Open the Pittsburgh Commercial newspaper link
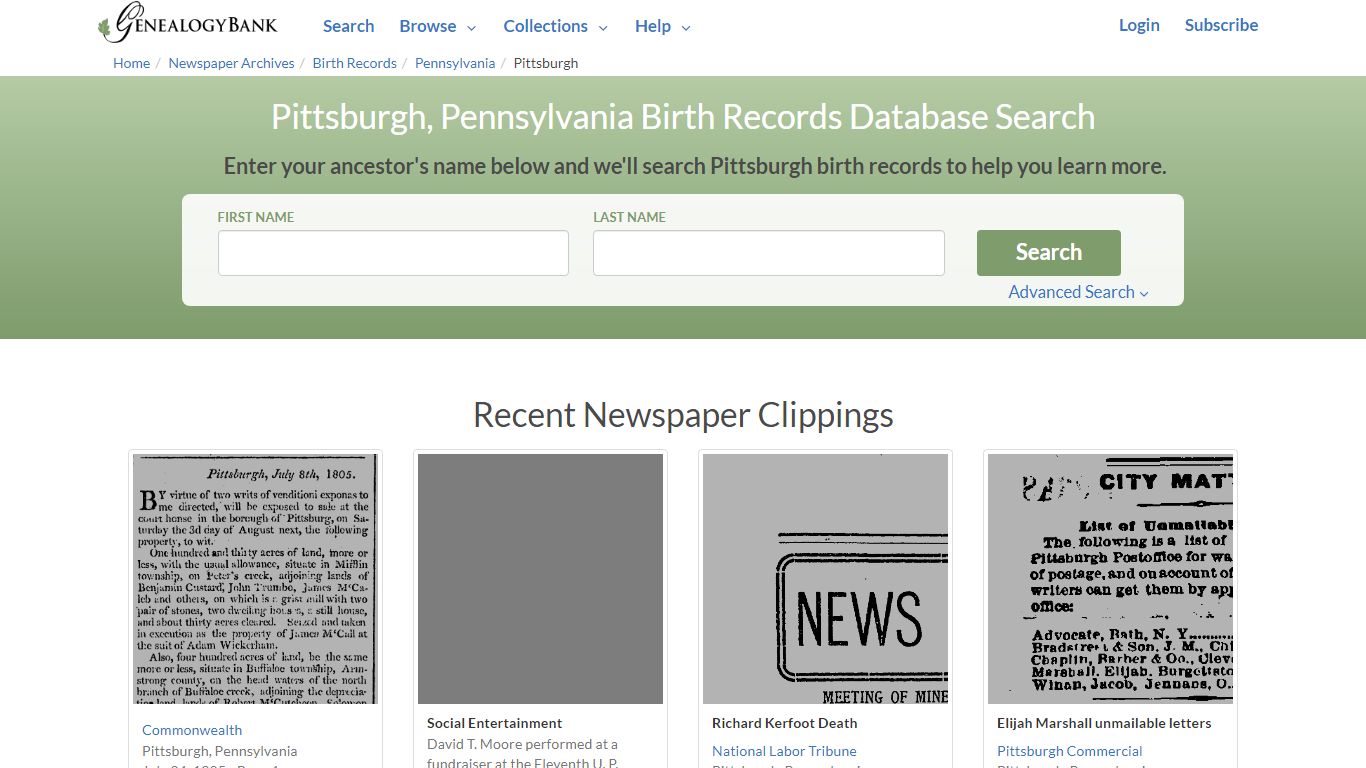1366x768 pixels. pyautogui.click(x=1069, y=751)
